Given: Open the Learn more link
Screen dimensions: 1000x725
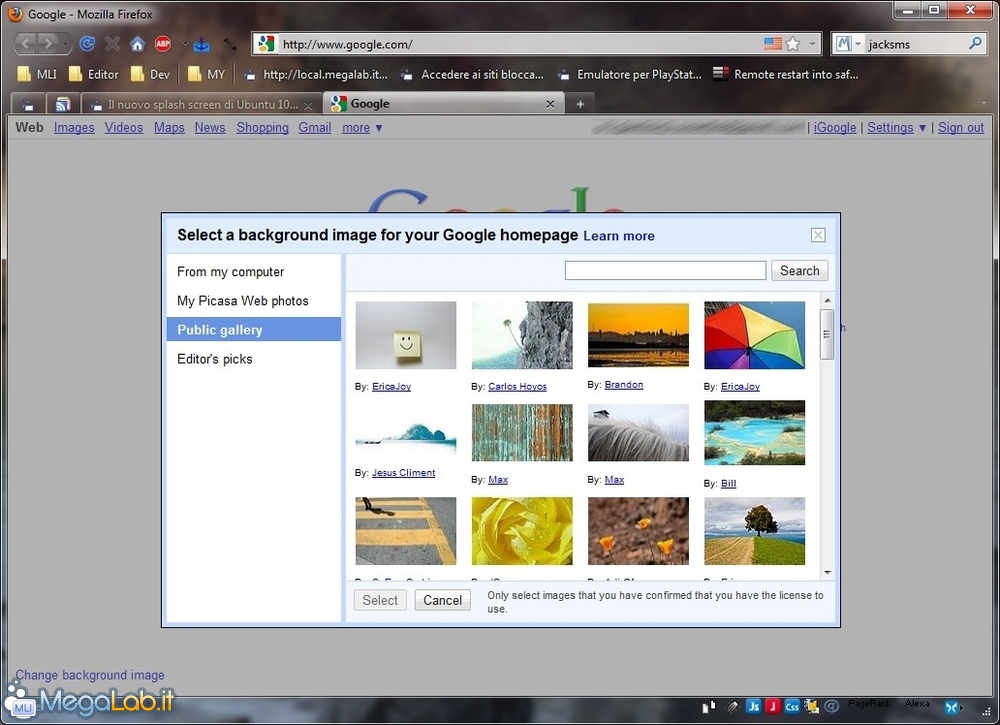Looking at the screenshot, I should 619,236.
